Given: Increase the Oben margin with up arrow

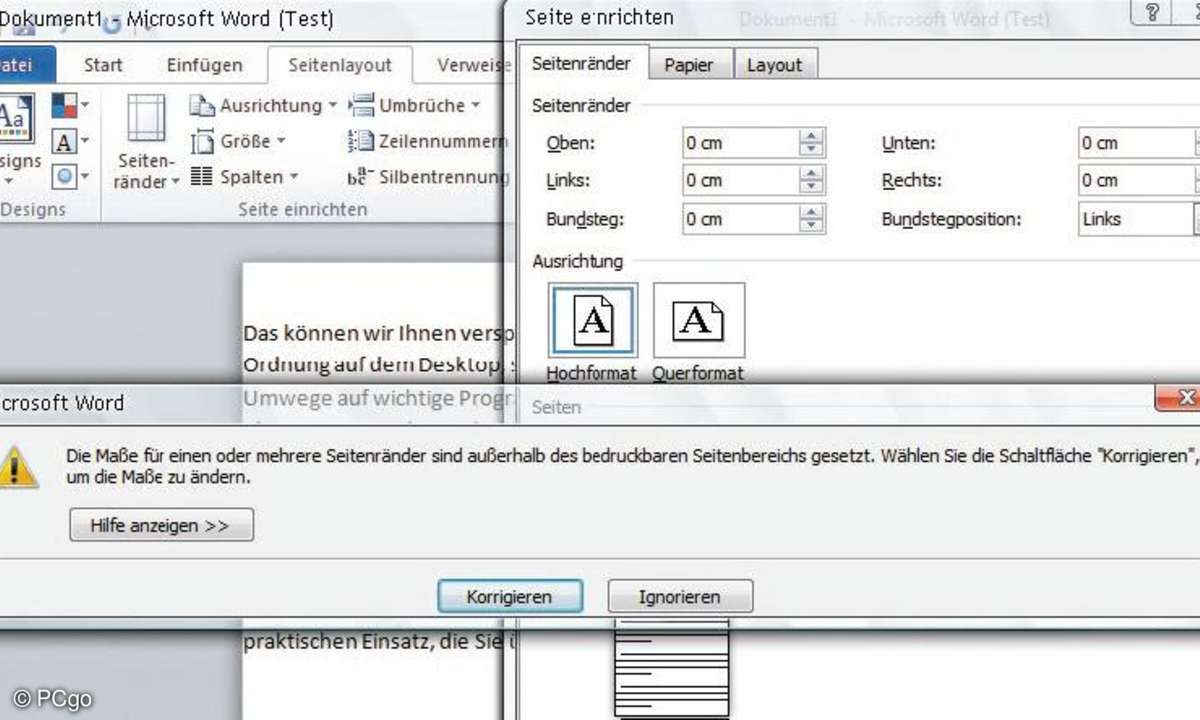Looking at the screenshot, I should point(813,136).
